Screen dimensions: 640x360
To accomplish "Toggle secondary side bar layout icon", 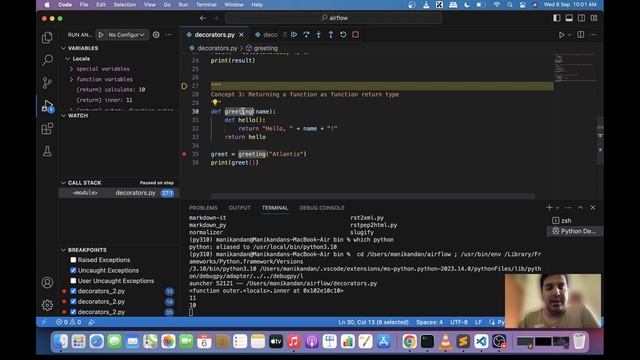I will [x=581, y=18].
